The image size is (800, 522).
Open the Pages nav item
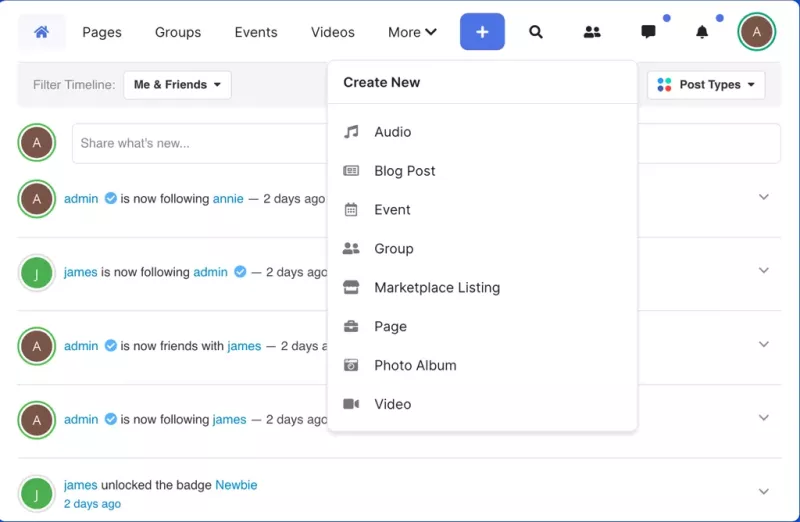pyautogui.click(x=102, y=32)
